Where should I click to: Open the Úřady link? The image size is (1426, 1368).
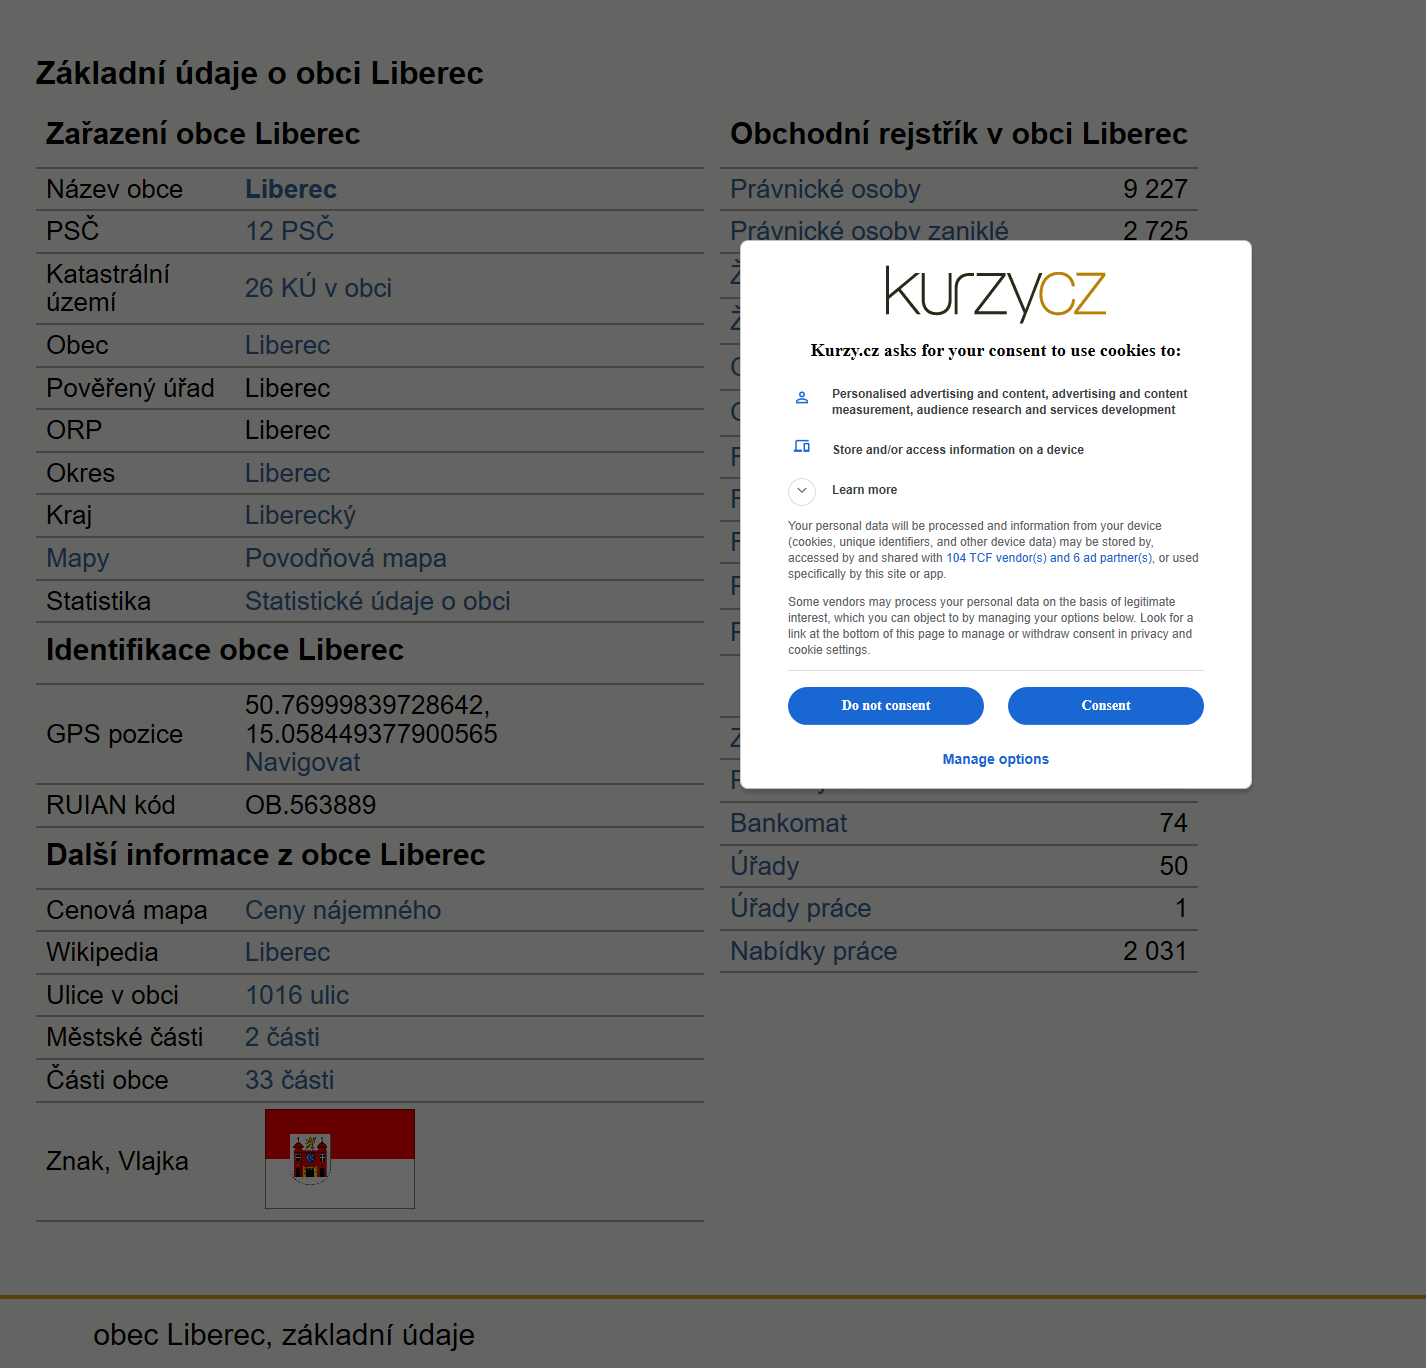pyautogui.click(x=765, y=866)
